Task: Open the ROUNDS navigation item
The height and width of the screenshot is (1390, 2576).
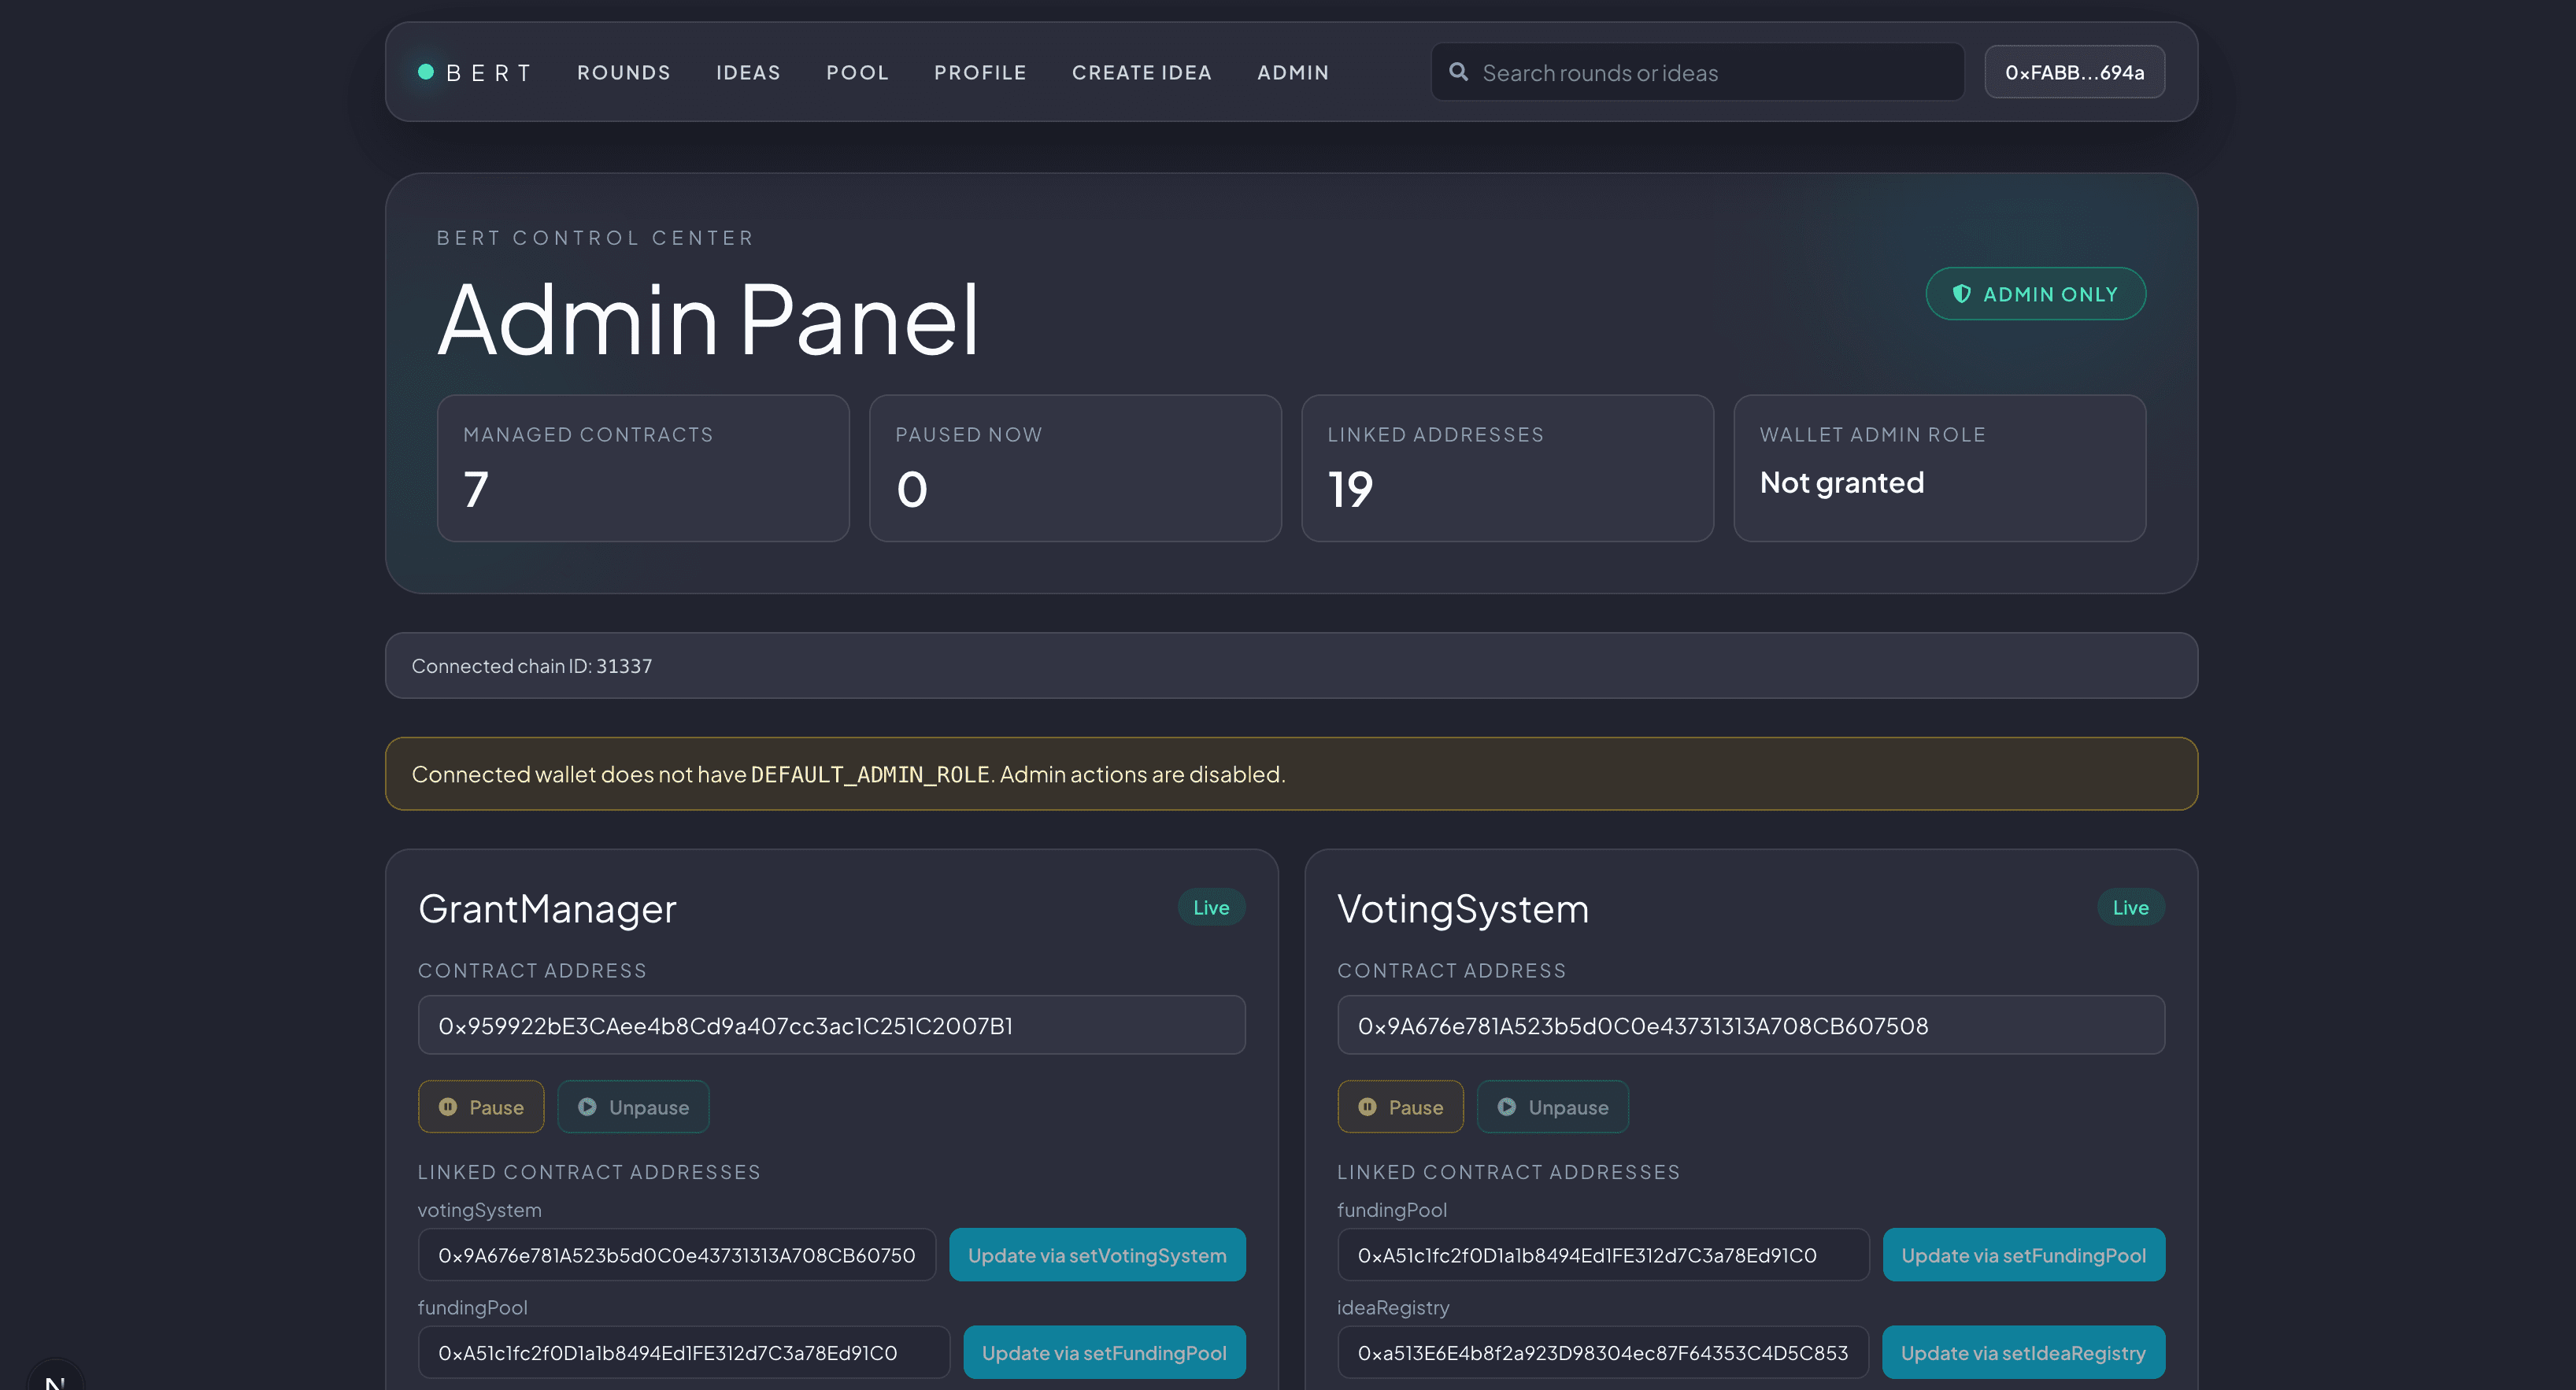Action: [623, 71]
